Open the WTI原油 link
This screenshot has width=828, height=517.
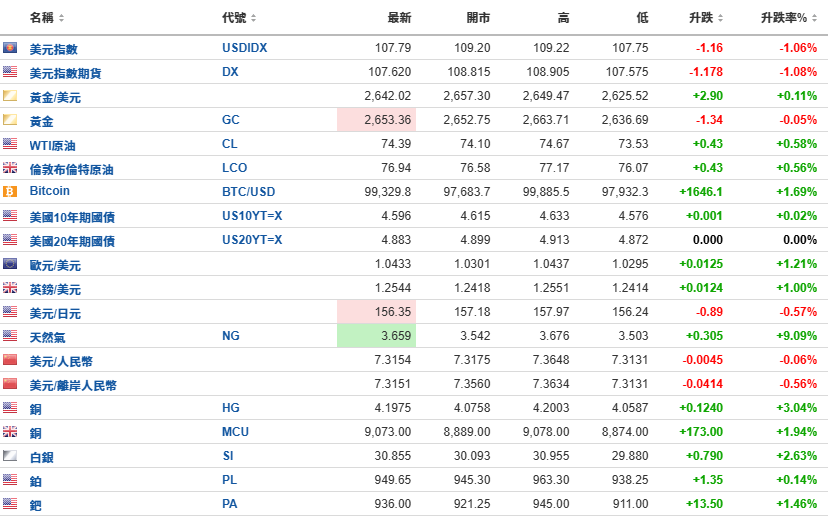coord(54,144)
